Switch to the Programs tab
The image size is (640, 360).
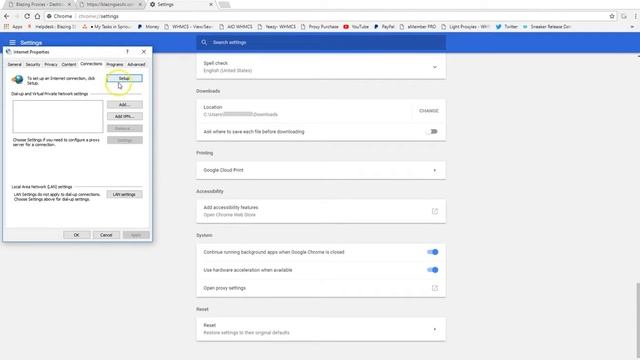pos(115,64)
